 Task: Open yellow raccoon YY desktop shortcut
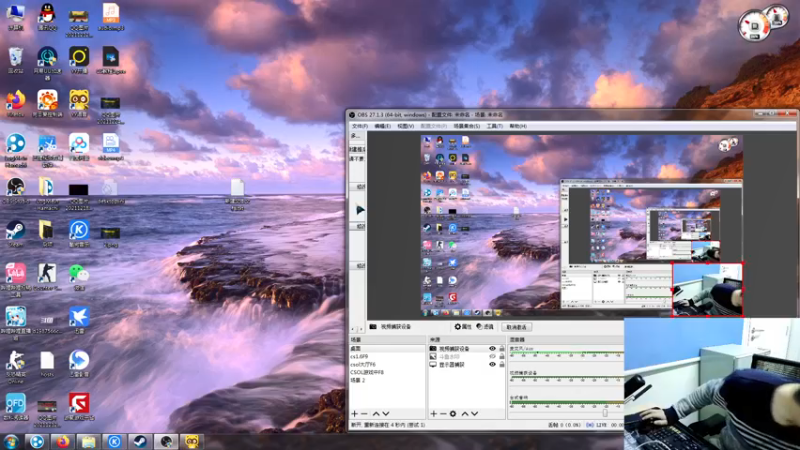(79, 104)
